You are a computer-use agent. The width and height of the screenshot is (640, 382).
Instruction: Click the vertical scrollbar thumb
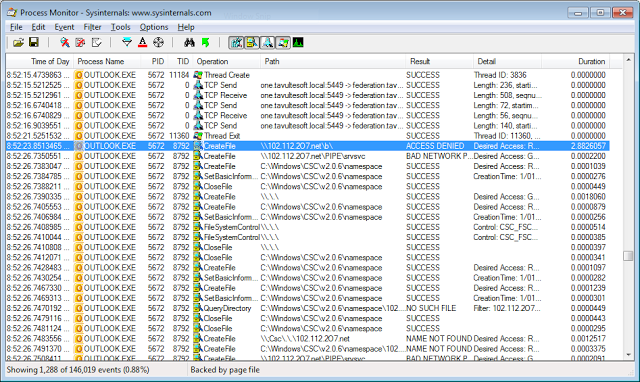(628, 256)
